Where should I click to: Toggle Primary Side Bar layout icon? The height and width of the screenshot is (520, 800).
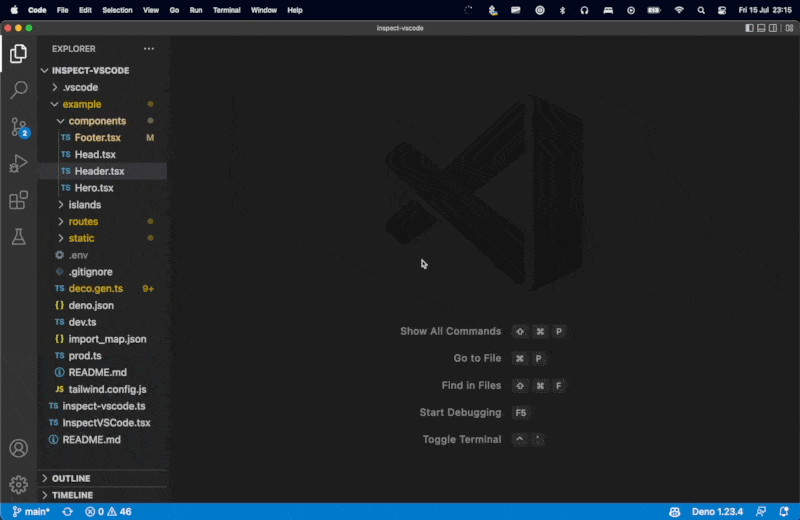749,28
